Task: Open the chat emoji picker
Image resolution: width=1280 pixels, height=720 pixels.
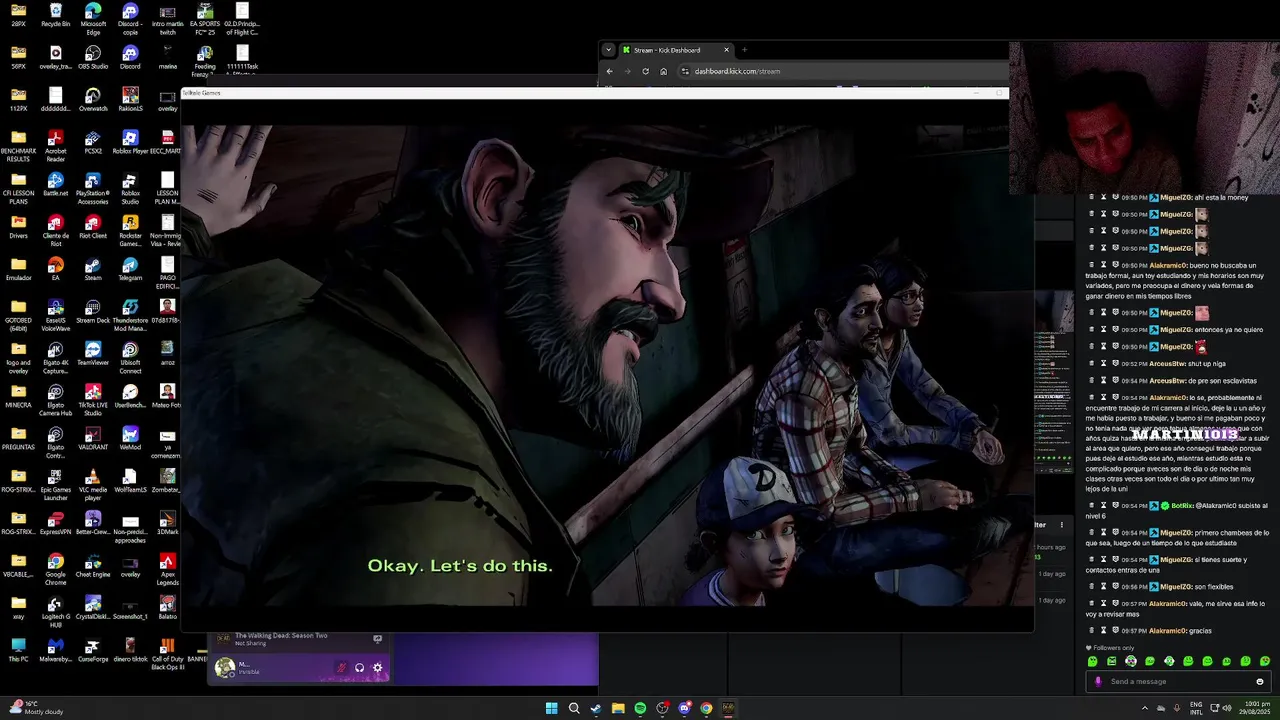Action: pyautogui.click(x=1260, y=682)
